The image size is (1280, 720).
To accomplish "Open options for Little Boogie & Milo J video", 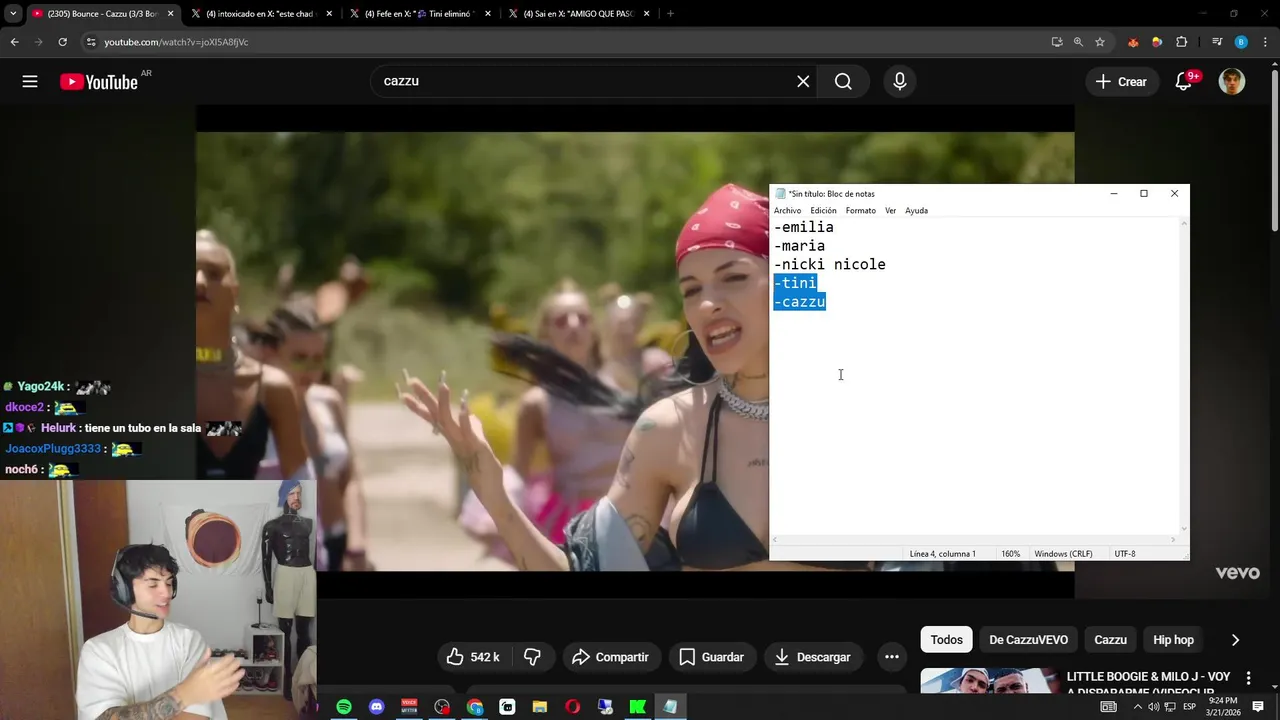I will pyautogui.click(x=1248, y=679).
